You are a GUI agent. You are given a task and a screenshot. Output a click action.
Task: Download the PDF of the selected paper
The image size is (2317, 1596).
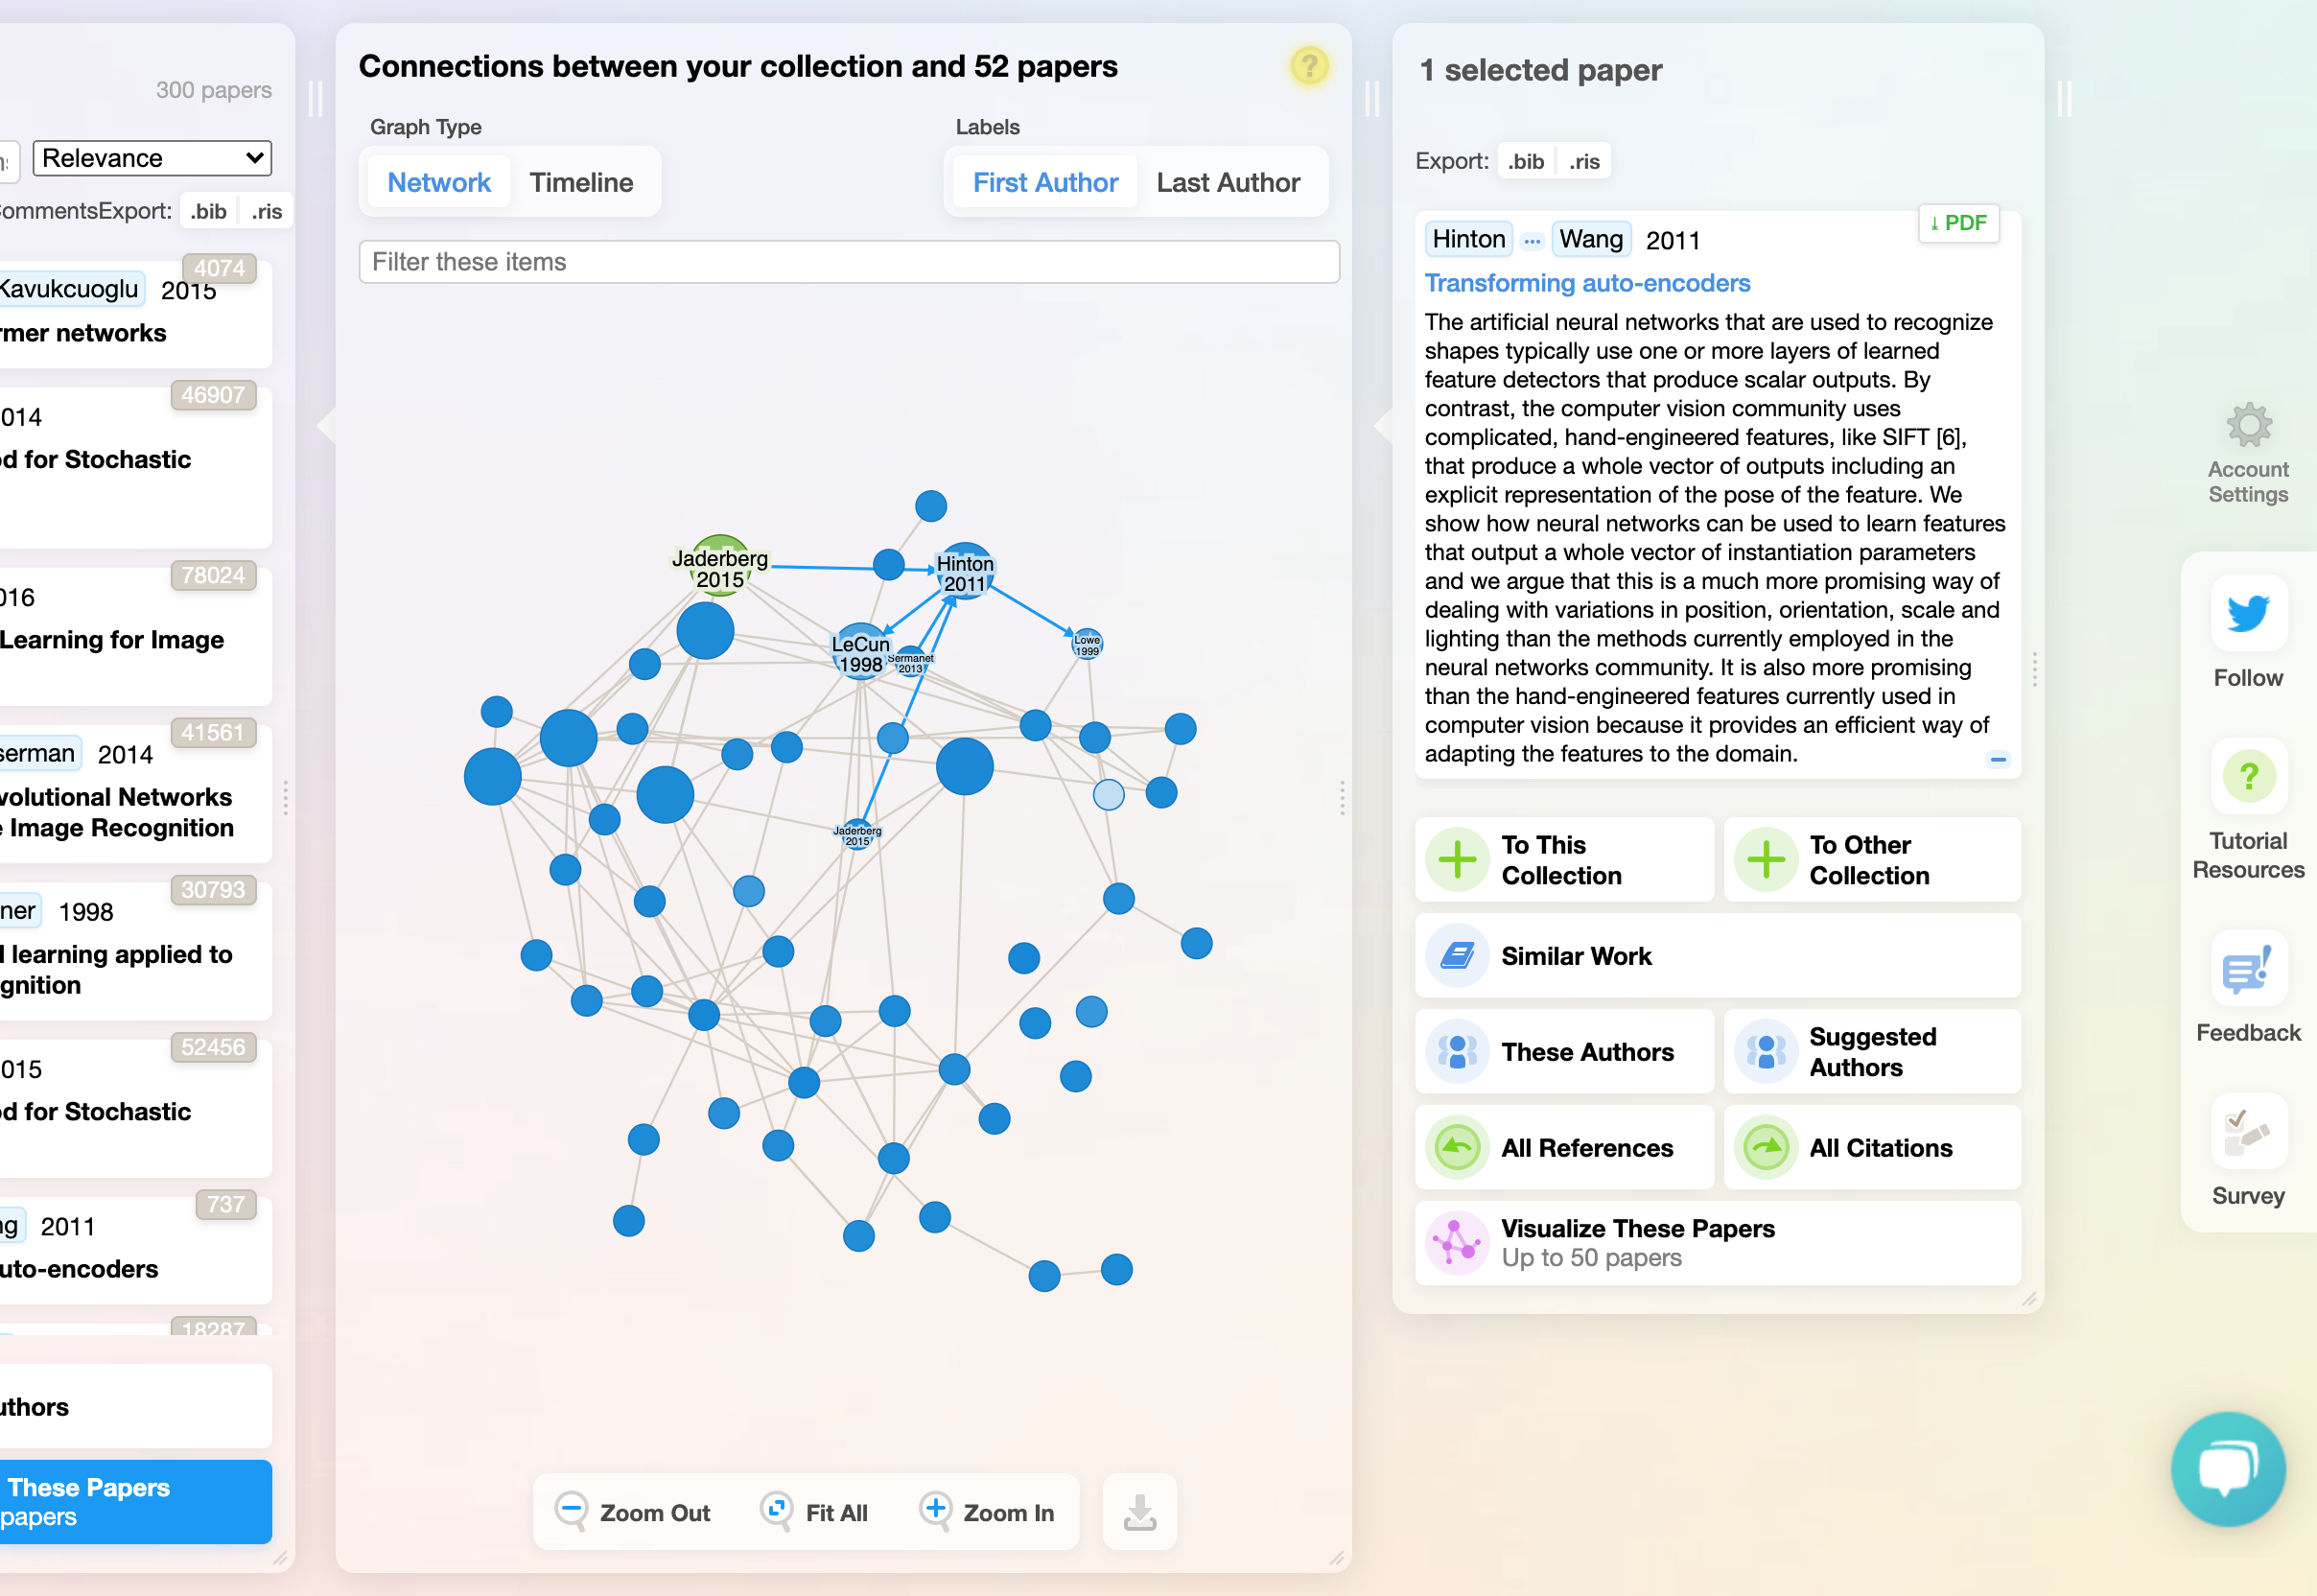(x=1957, y=223)
